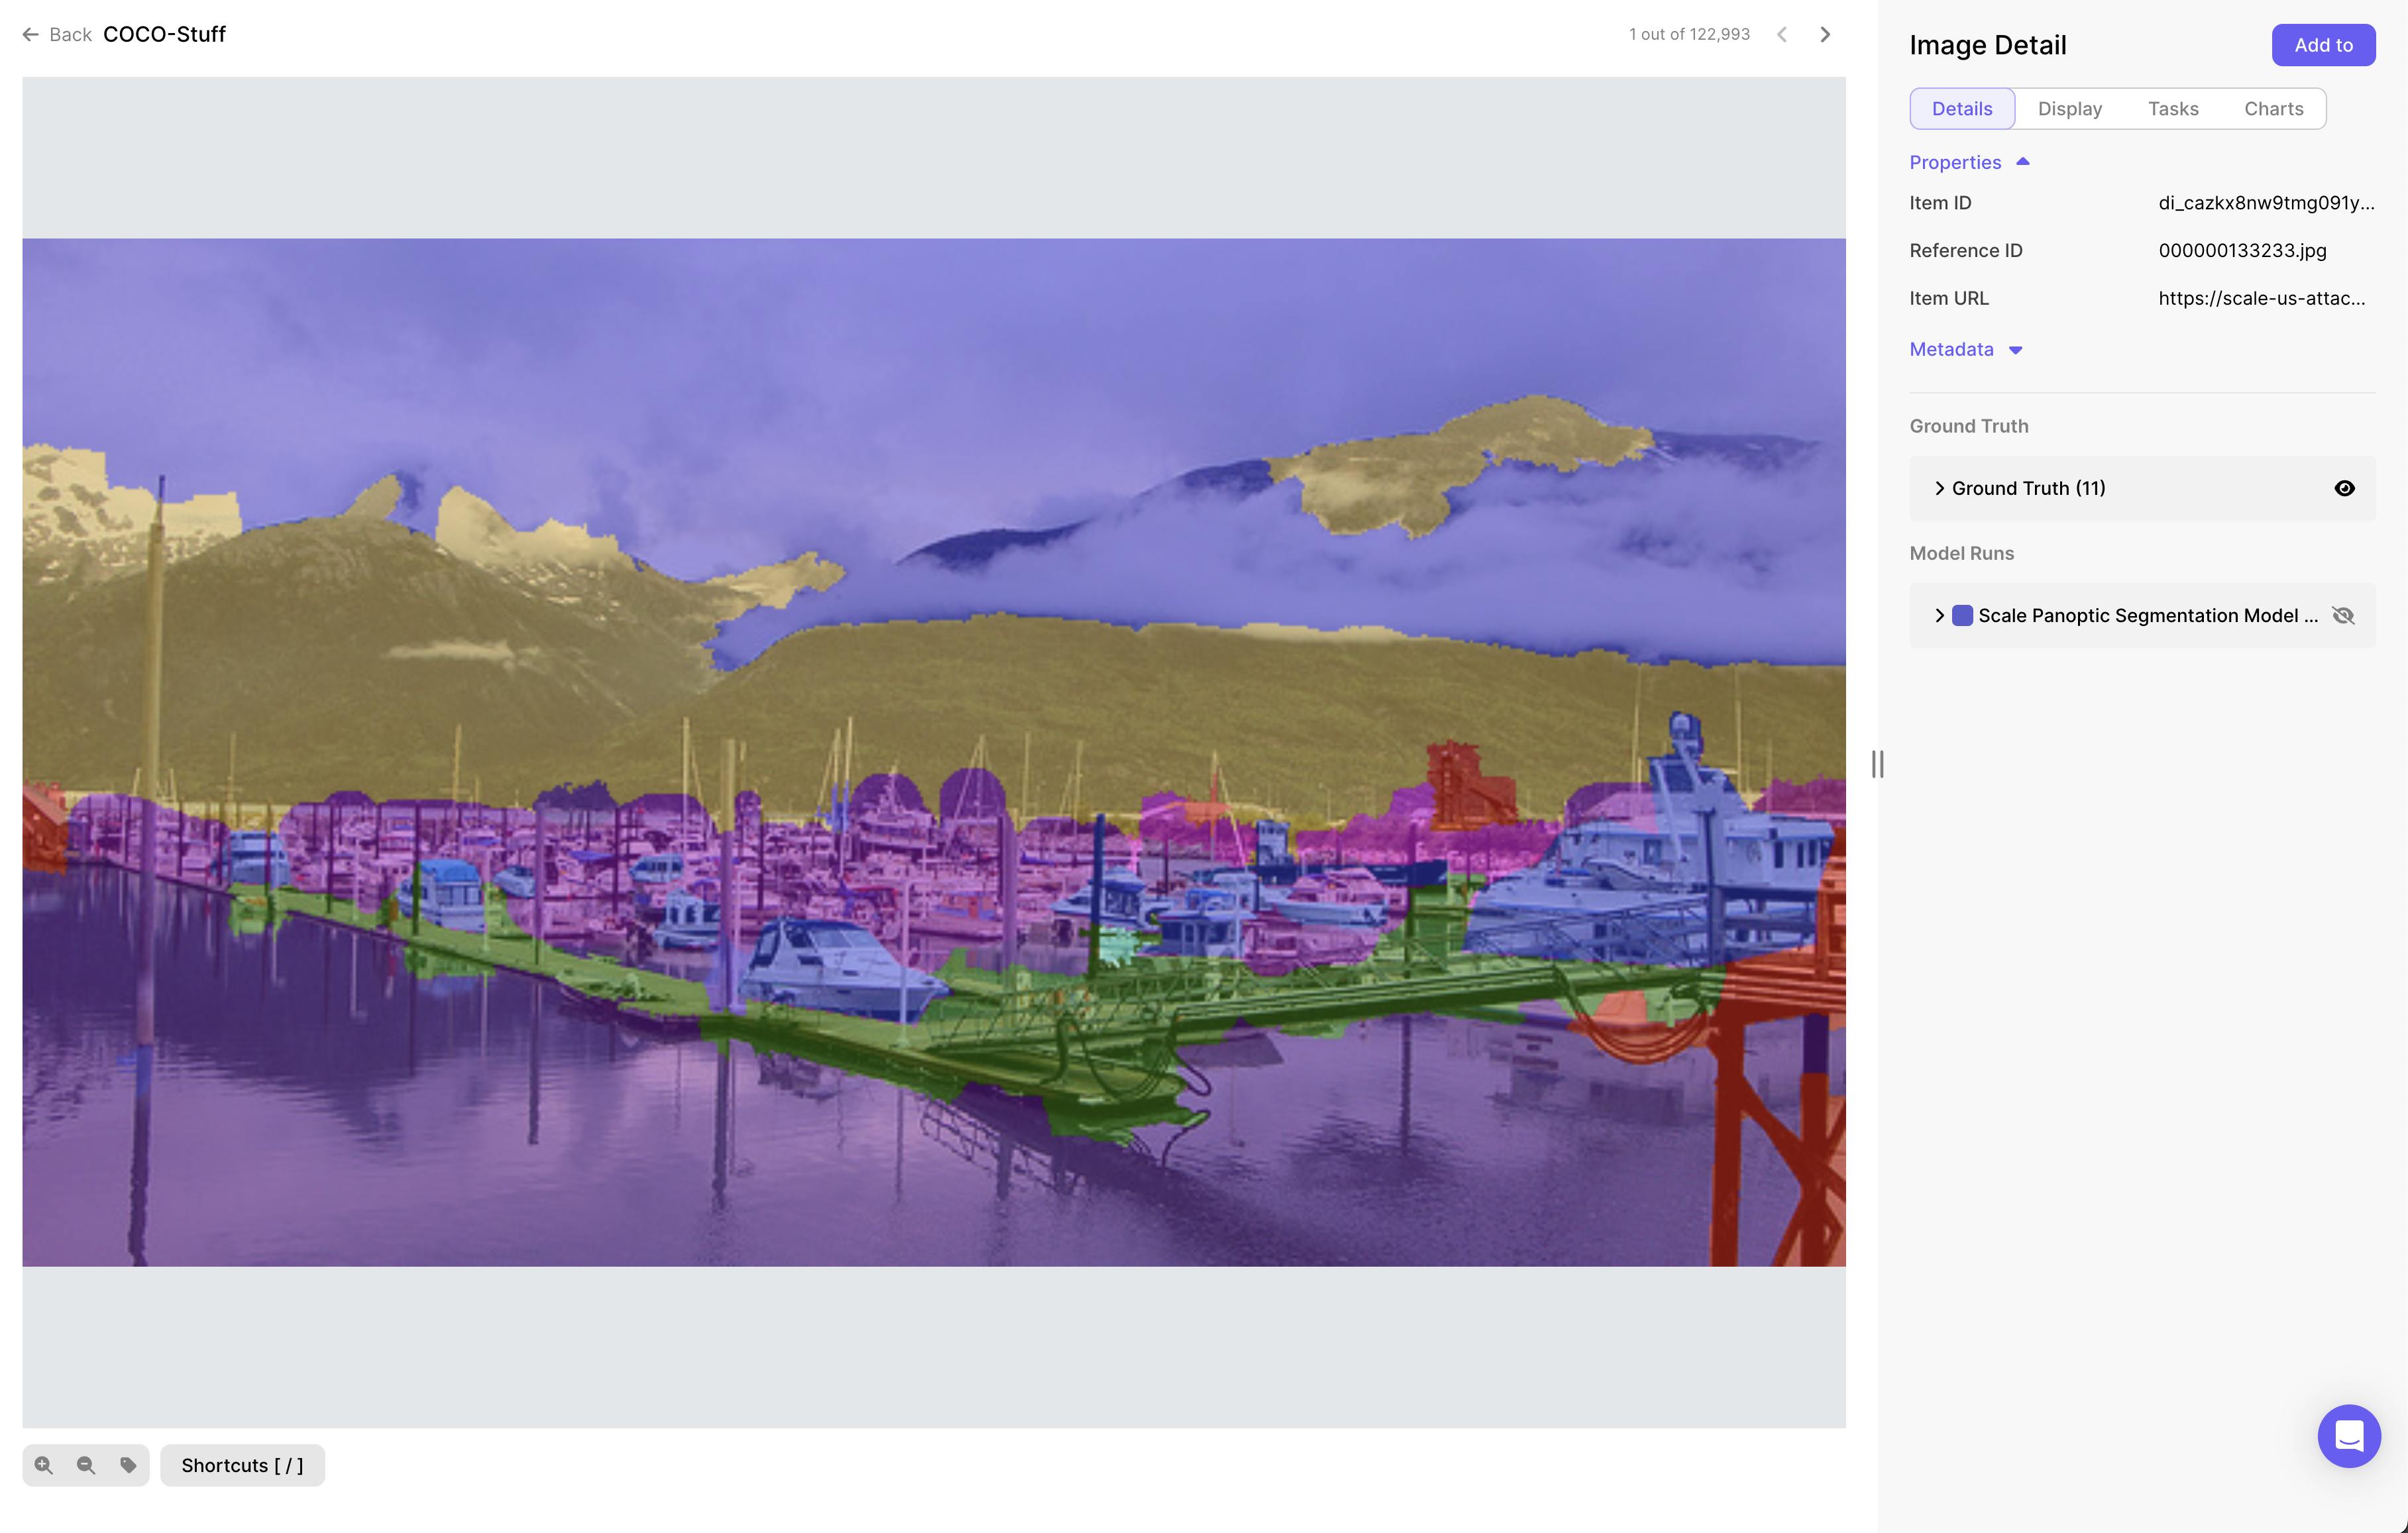Image resolution: width=2408 pixels, height=1533 pixels.
Task: Open the Shortcuts [ / ] button
Action: click(x=242, y=1465)
